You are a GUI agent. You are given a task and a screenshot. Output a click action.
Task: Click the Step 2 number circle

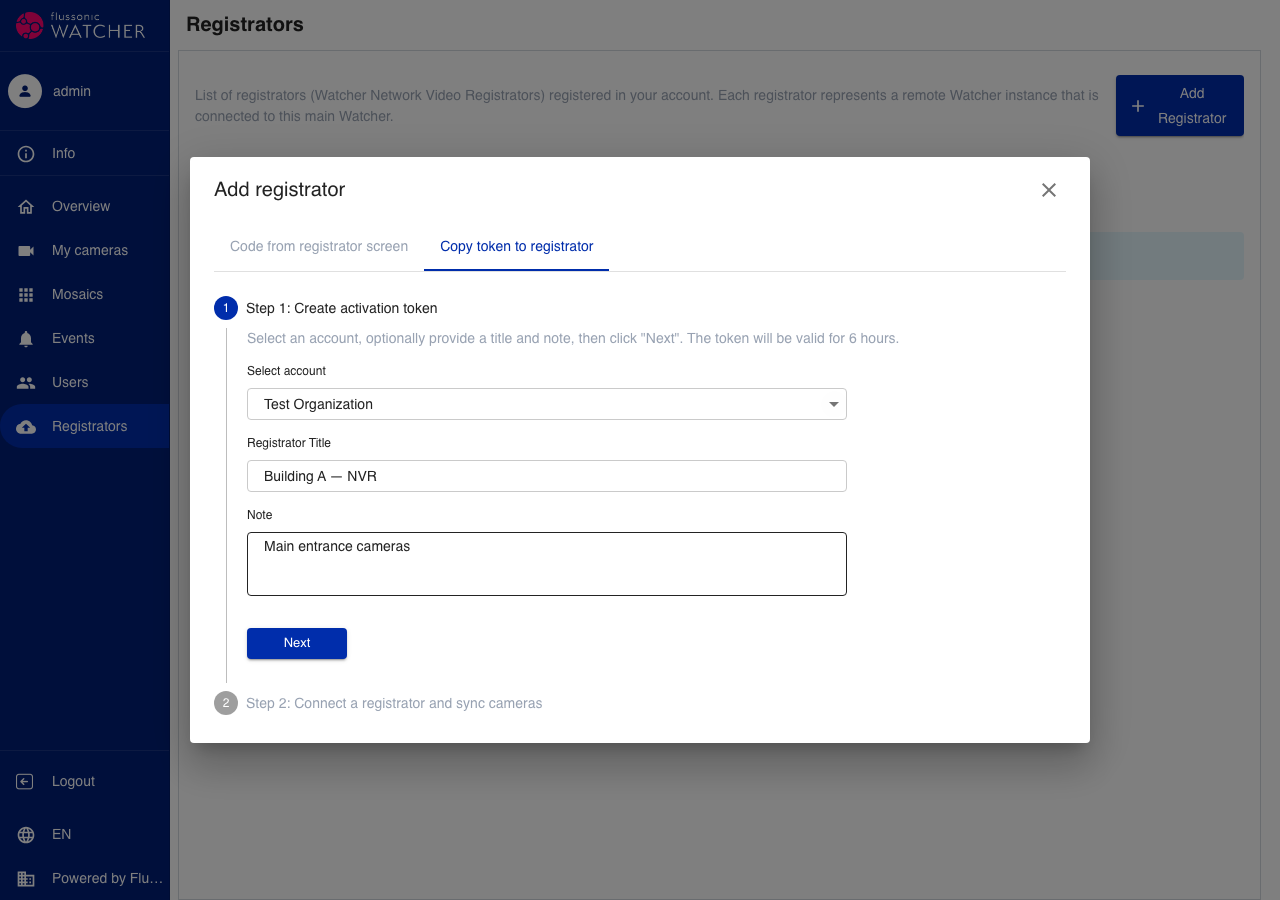pos(226,703)
